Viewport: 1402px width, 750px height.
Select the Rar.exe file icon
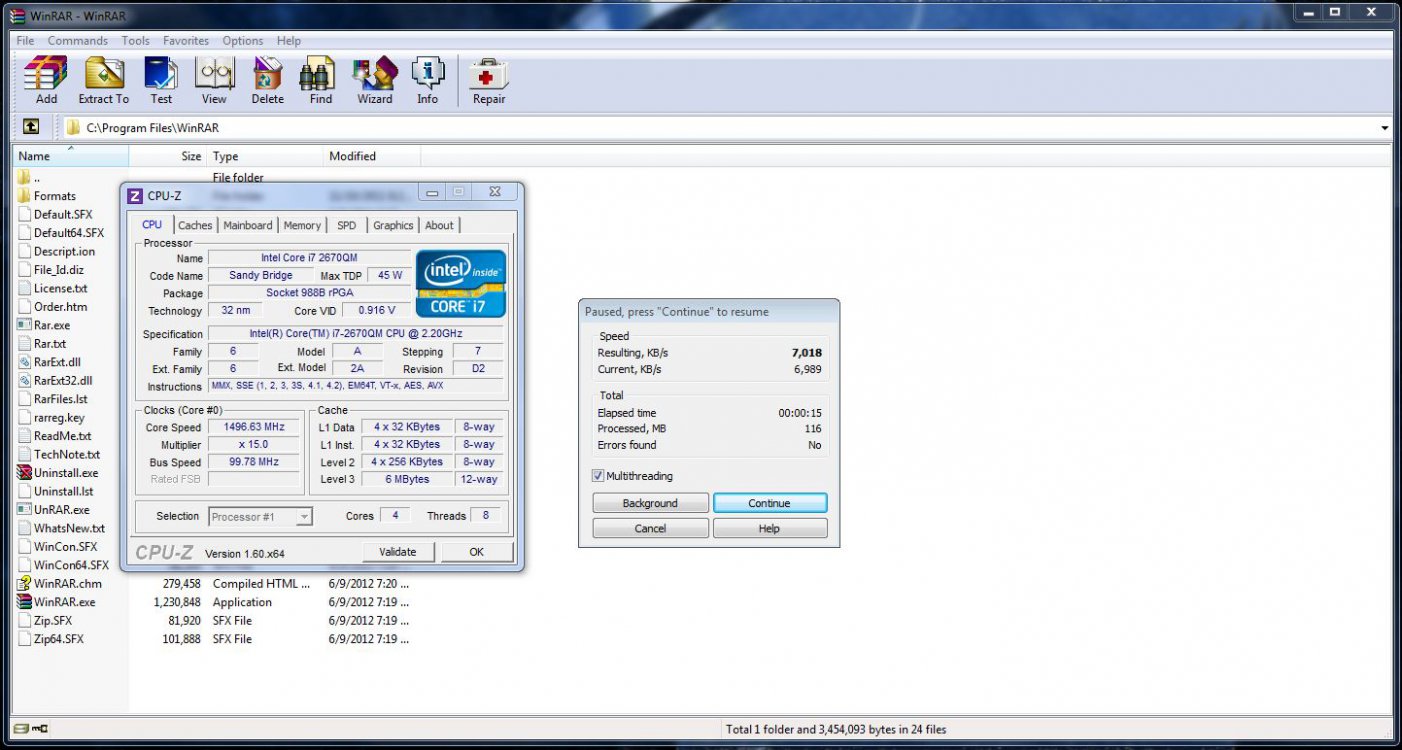(24, 325)
